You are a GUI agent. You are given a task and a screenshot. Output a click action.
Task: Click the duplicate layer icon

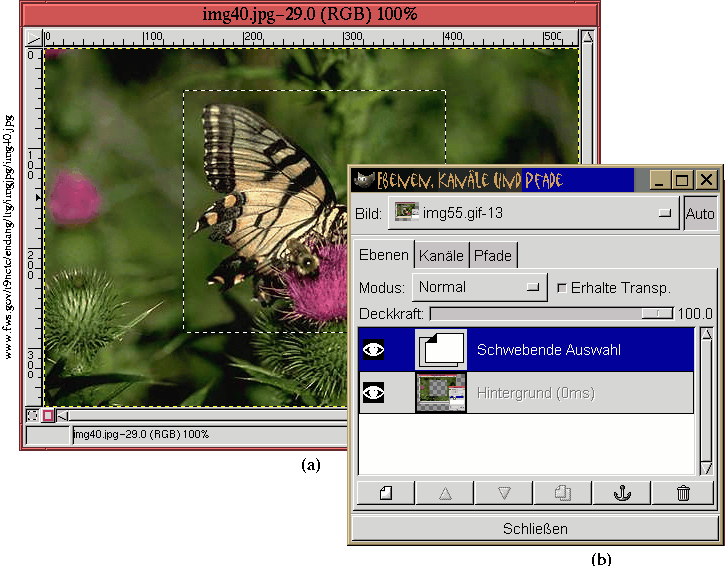(x=562, y=492)
